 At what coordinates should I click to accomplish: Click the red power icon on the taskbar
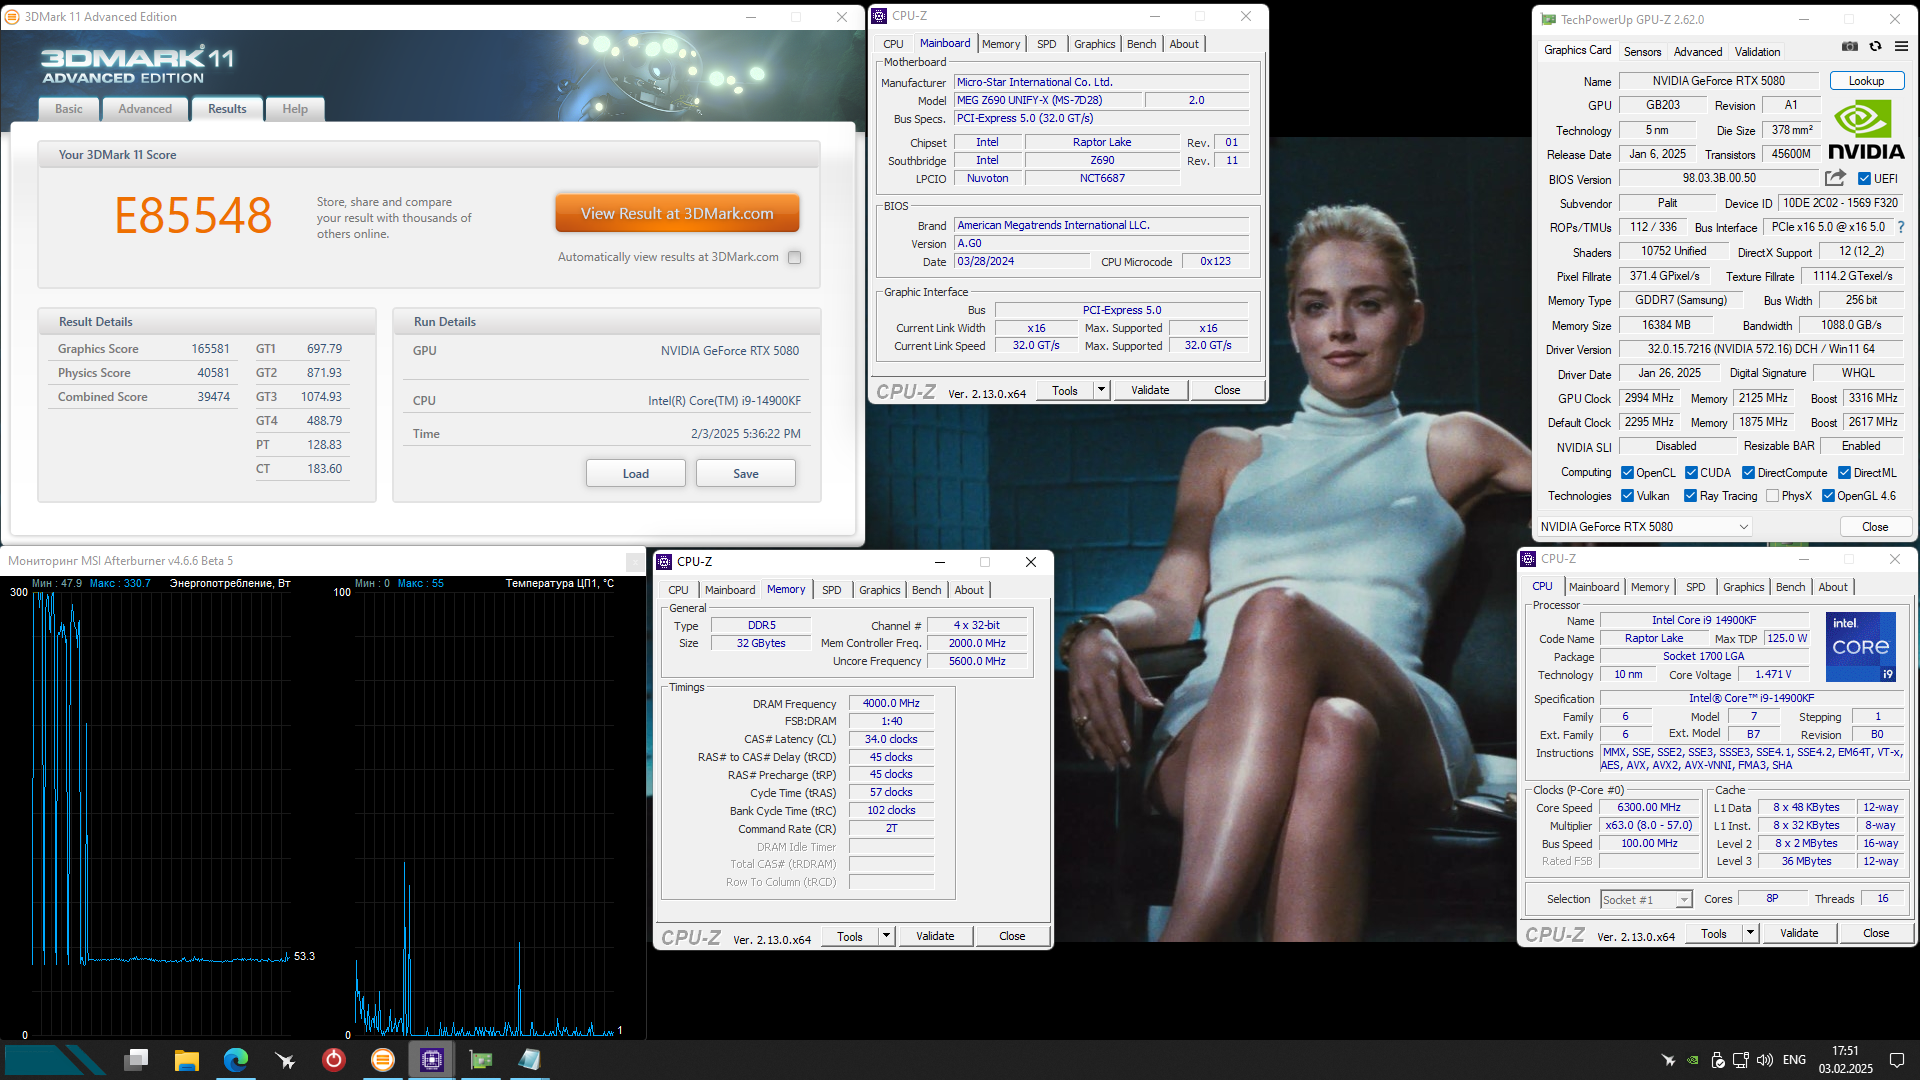[x=334, y=1060]
